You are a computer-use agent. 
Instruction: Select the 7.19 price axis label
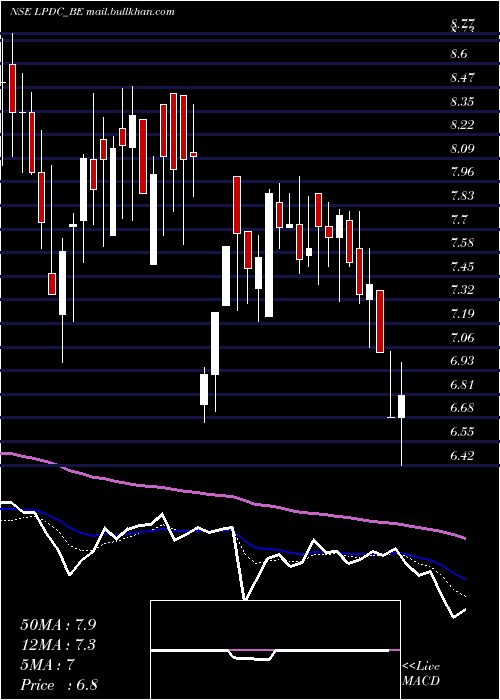point(462,313)
